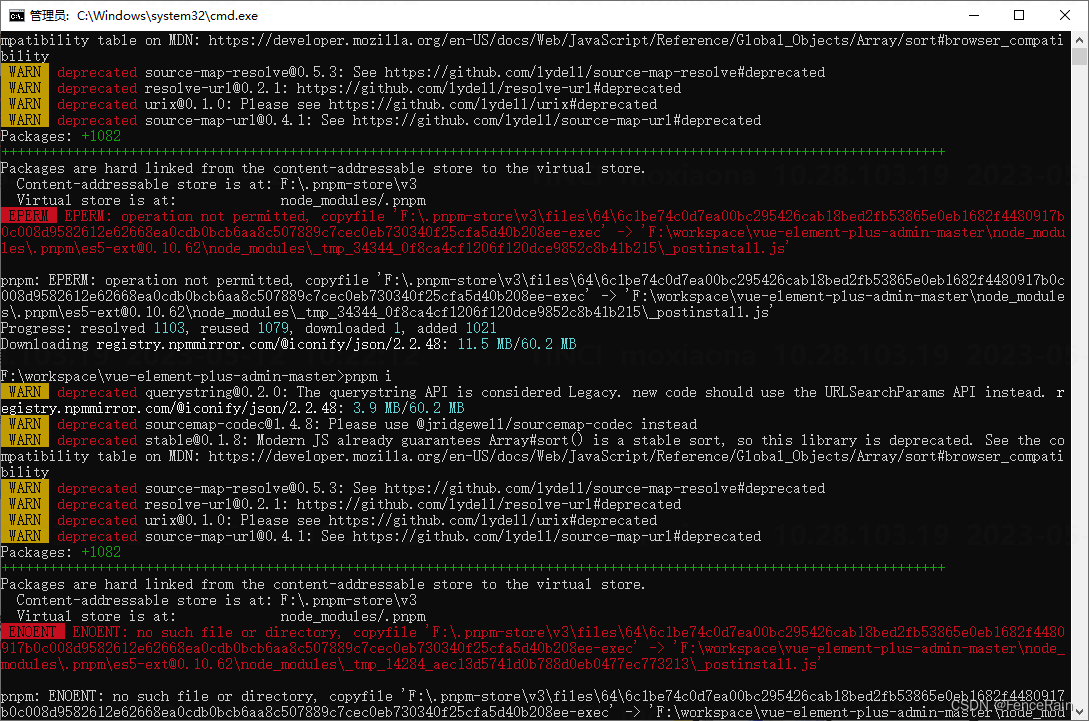Image resolution: width=1089 pixels, height=721 pixels.
Task: Click 'added 1021' in the Progress line
Action: point(457,328)
